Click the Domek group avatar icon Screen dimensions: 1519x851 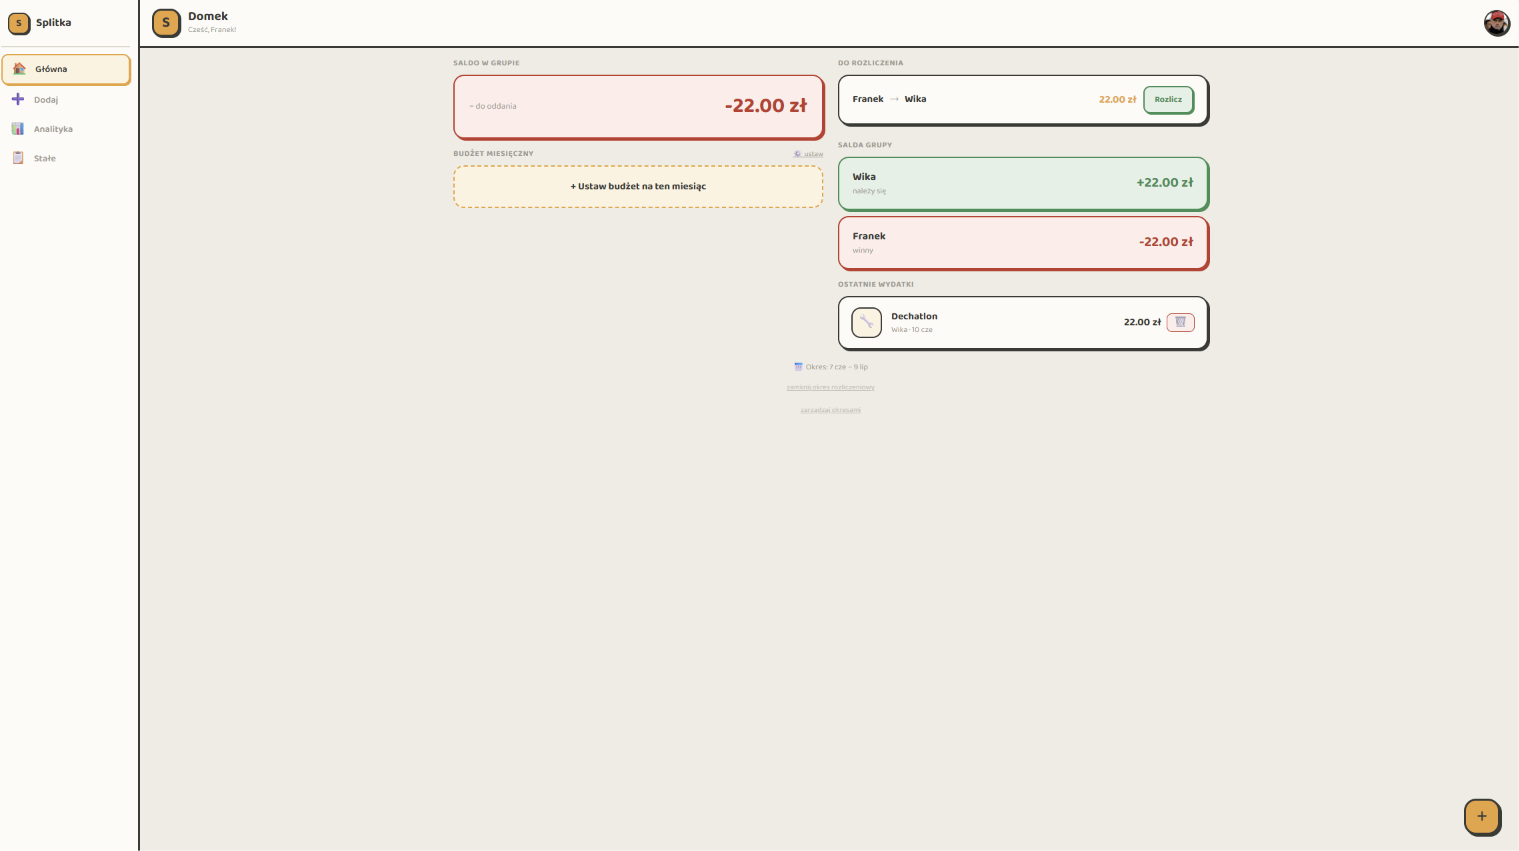point(166,23)
